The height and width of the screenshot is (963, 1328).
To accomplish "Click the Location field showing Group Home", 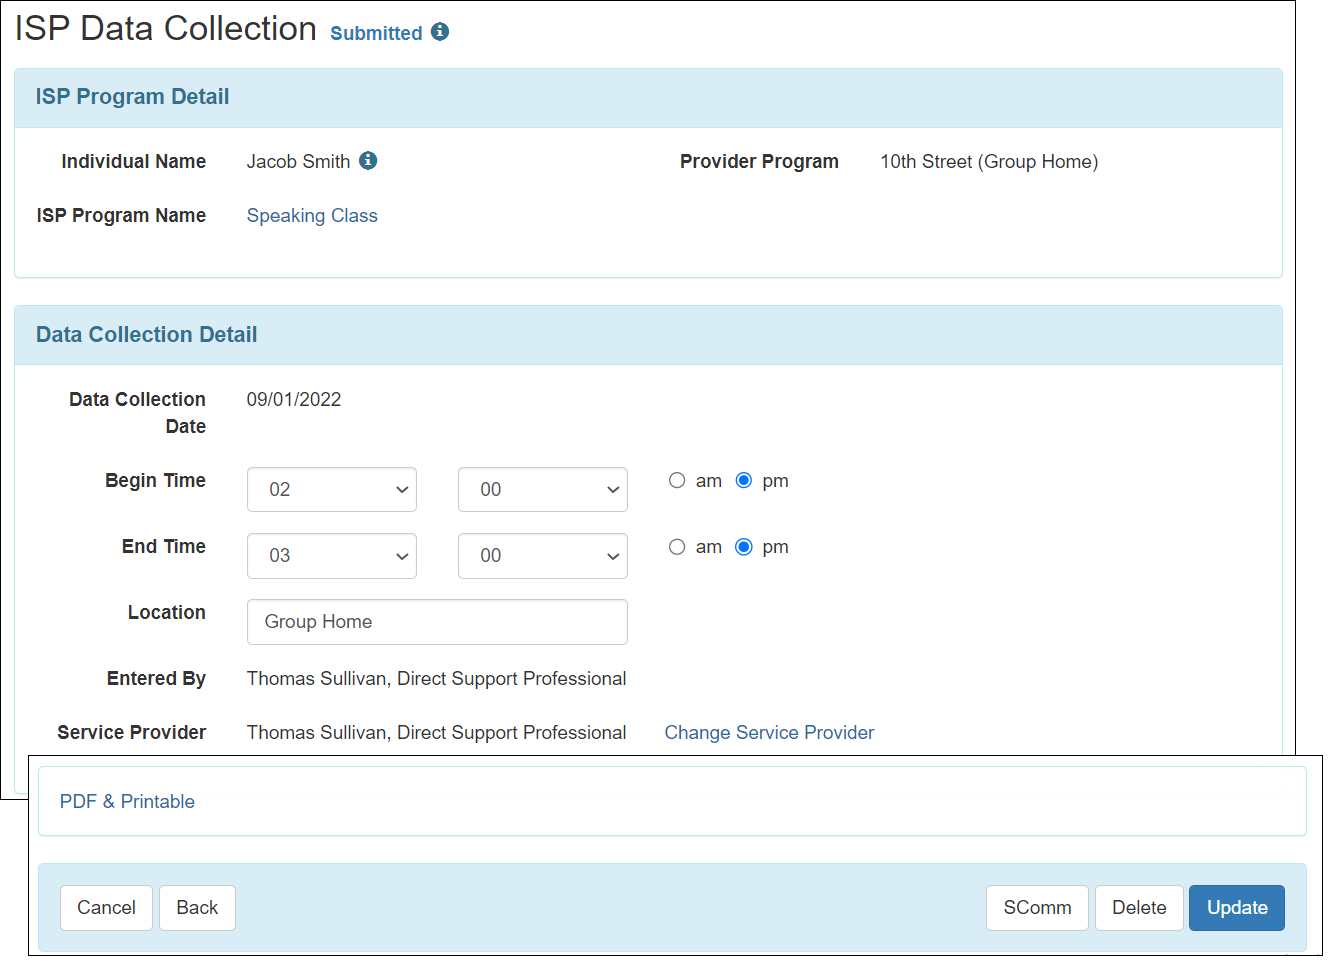I will pyautogui.click(x=437, y=621).
